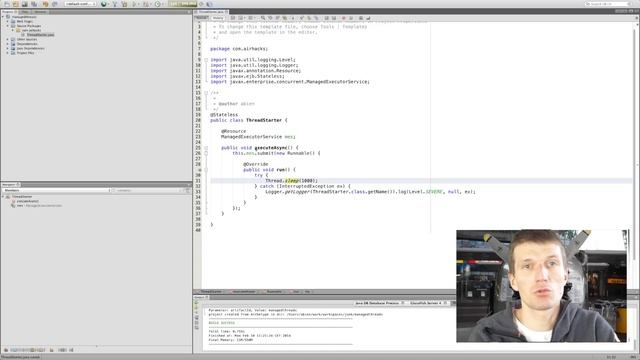640x360 pixels.
Task: Click the Navigator filter text field
Action: 147,190
